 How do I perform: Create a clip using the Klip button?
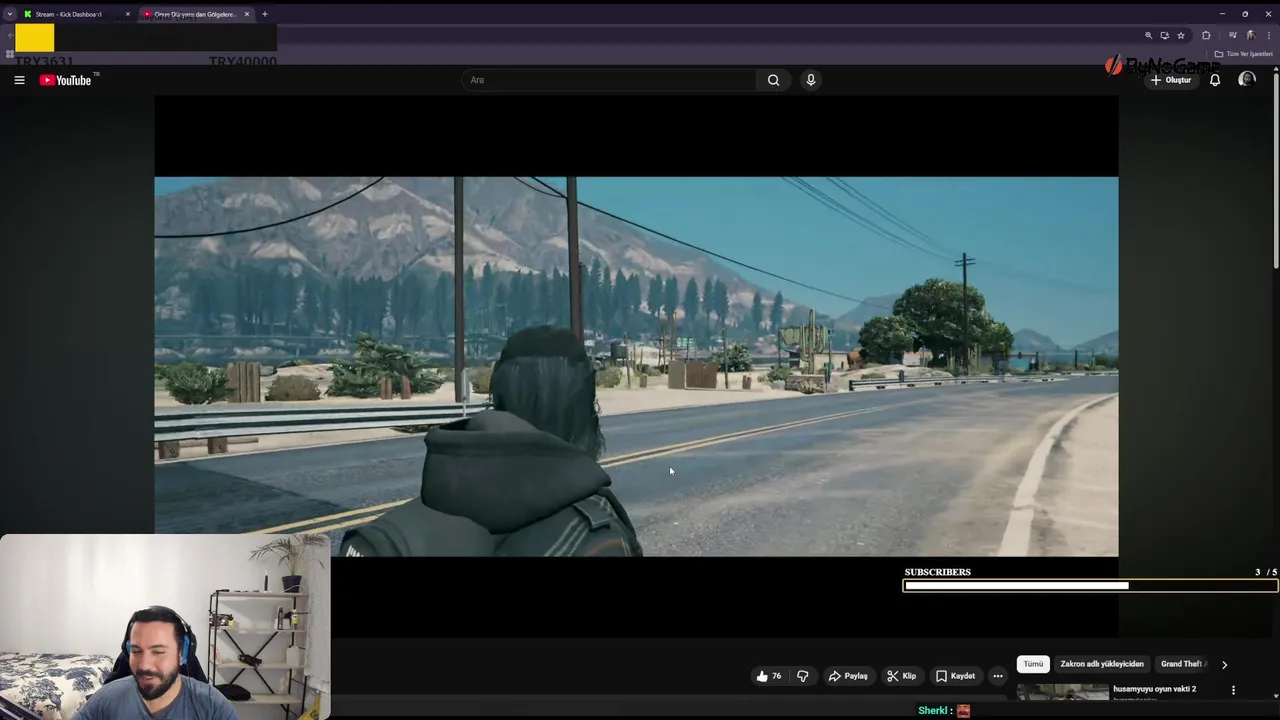point(901,676)
